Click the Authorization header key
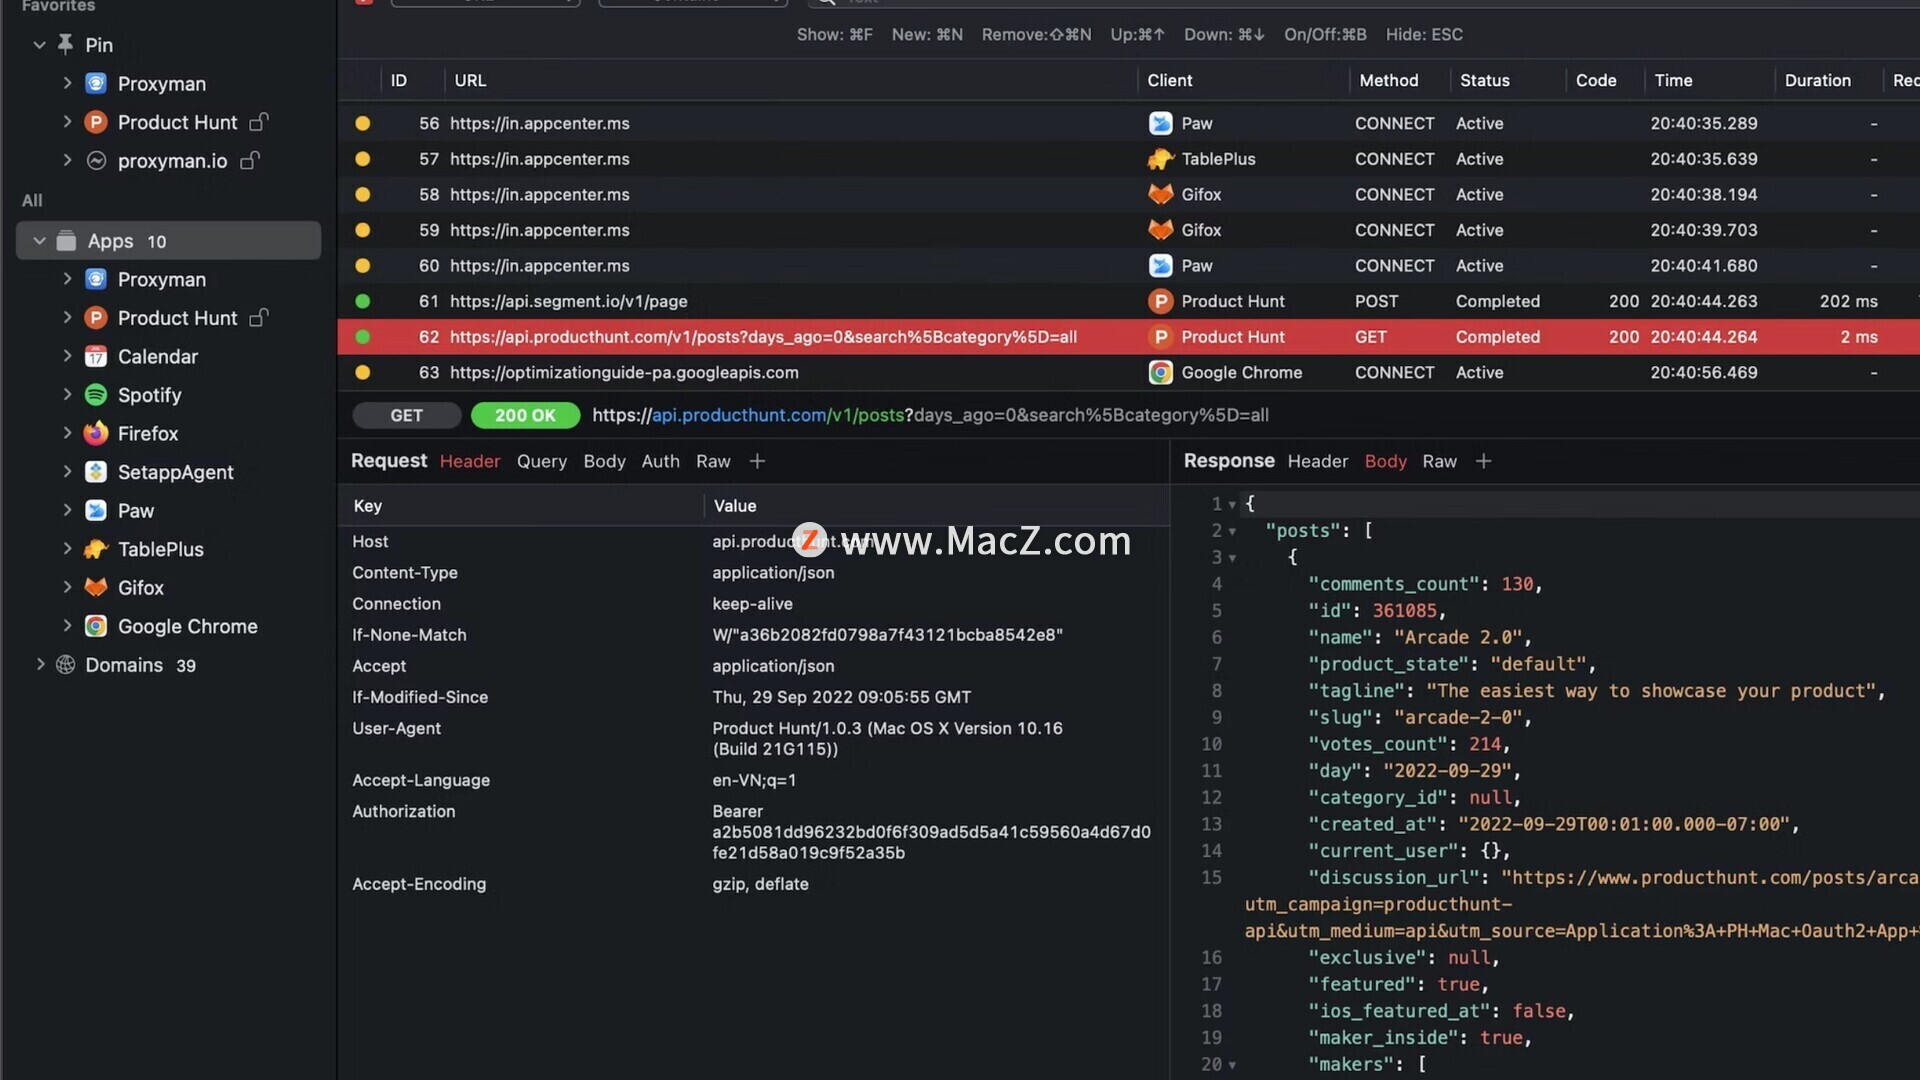This screenshot has width=1920, height=1080. tap(403, 811)
